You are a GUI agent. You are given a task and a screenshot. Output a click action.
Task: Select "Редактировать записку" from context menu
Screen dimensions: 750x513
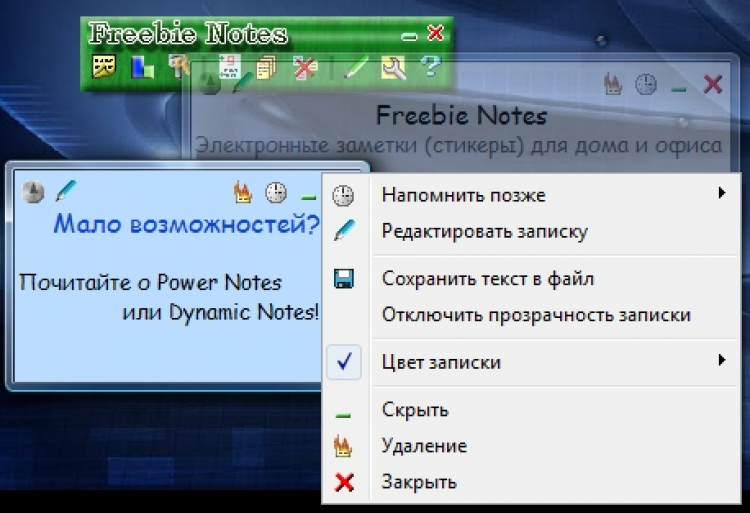484,232
